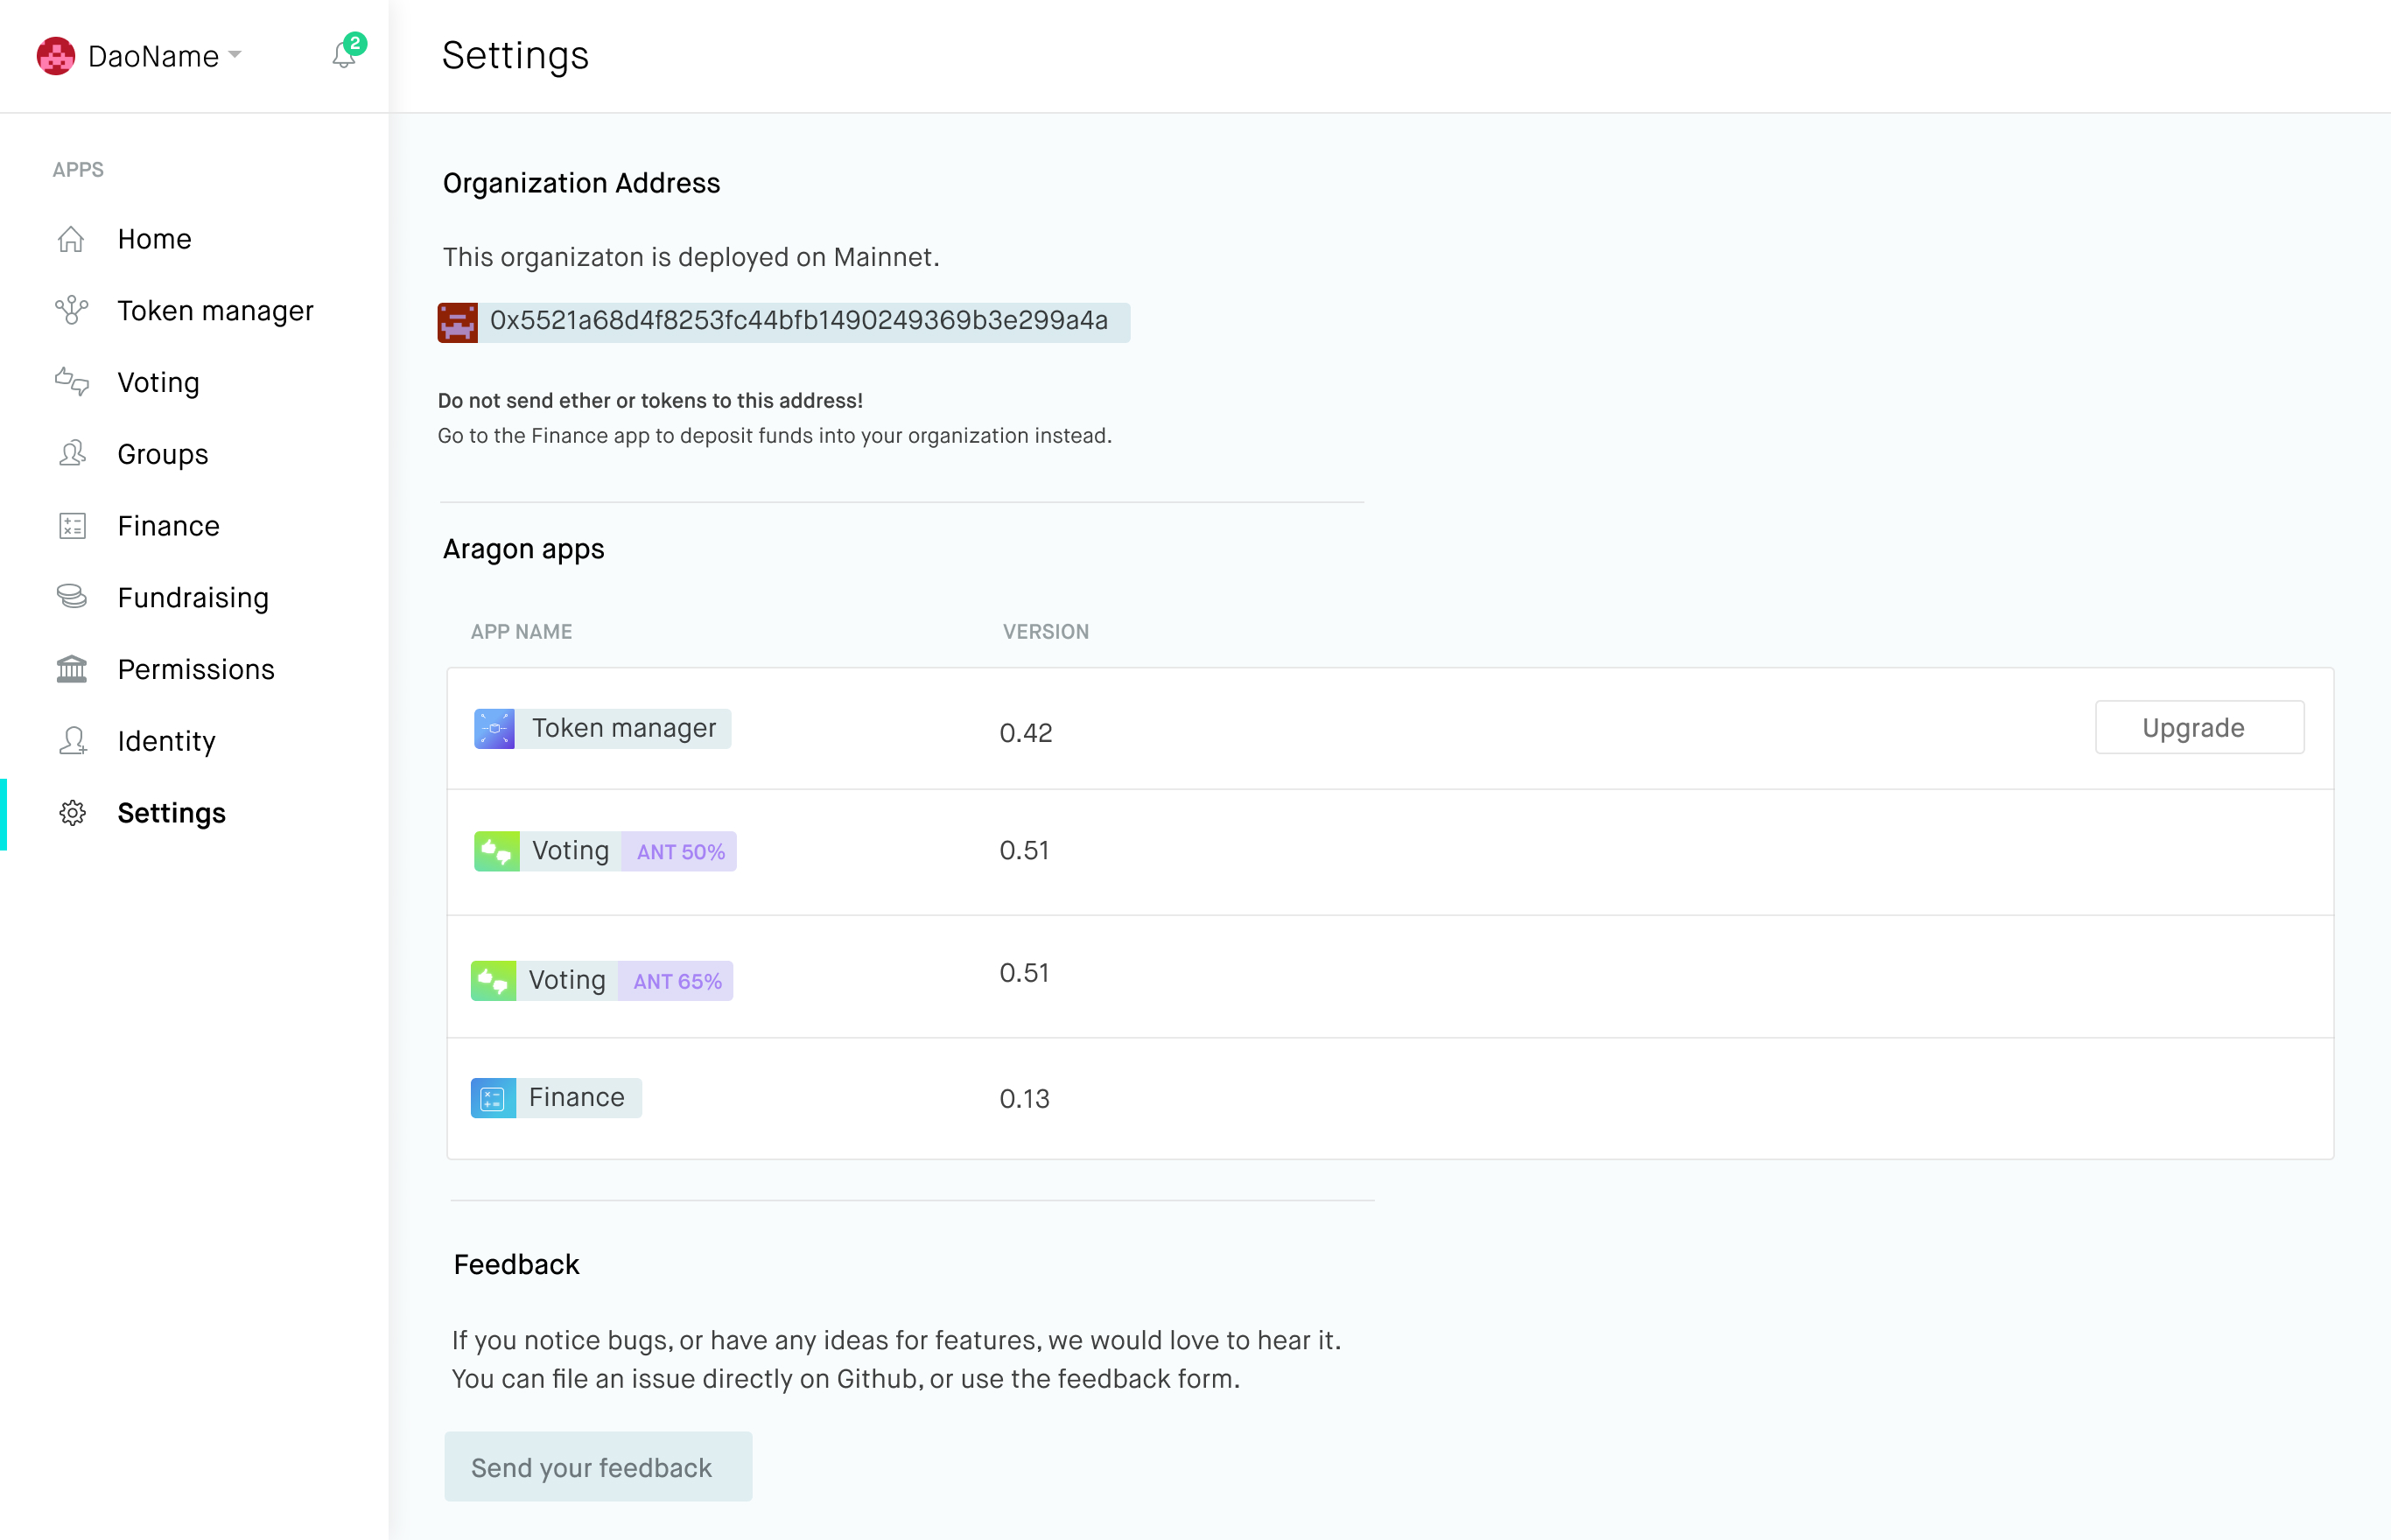Click the Voting ANT 50% app icon
The height and width of the screenshot is (1540, 2391).
click(496, 851)
